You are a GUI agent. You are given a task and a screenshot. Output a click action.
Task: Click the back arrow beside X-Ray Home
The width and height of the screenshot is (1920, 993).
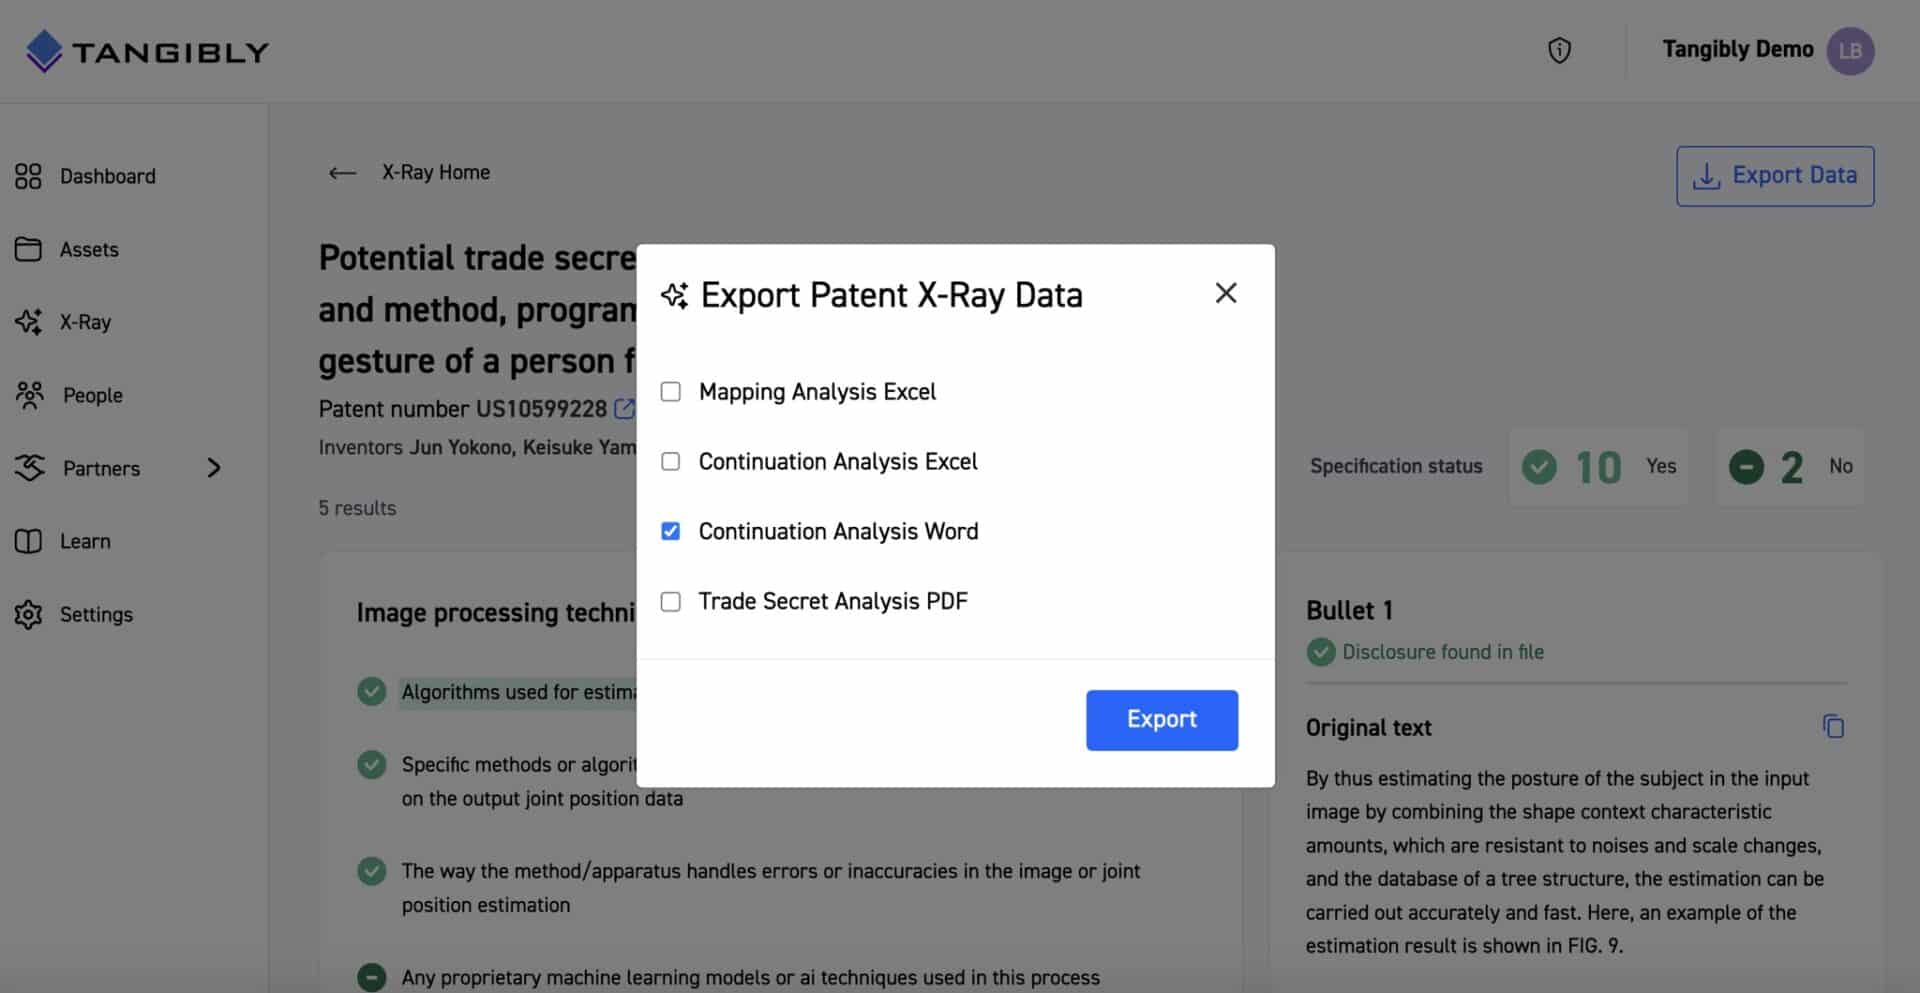(x=342, y=173)
